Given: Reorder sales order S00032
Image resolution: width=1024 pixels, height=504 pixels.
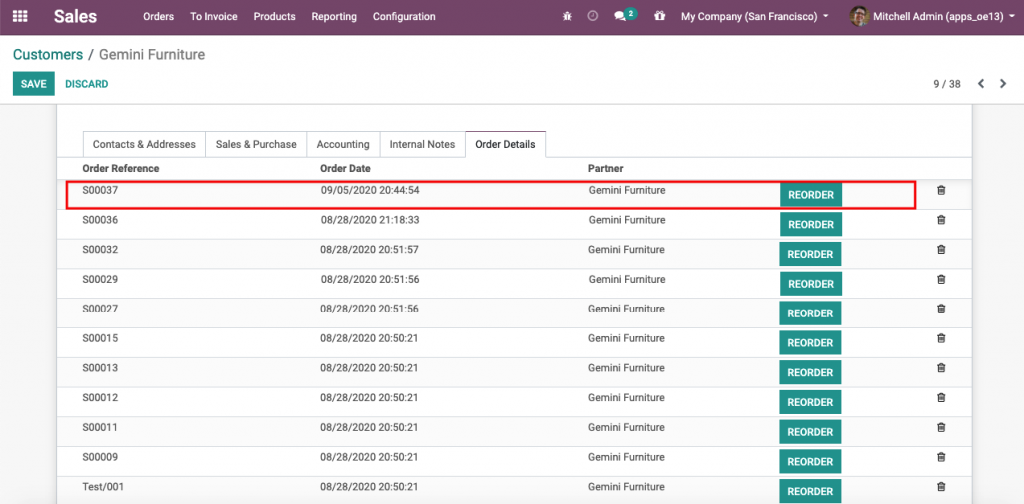Looking at the screenshot, I should [810, 254].
